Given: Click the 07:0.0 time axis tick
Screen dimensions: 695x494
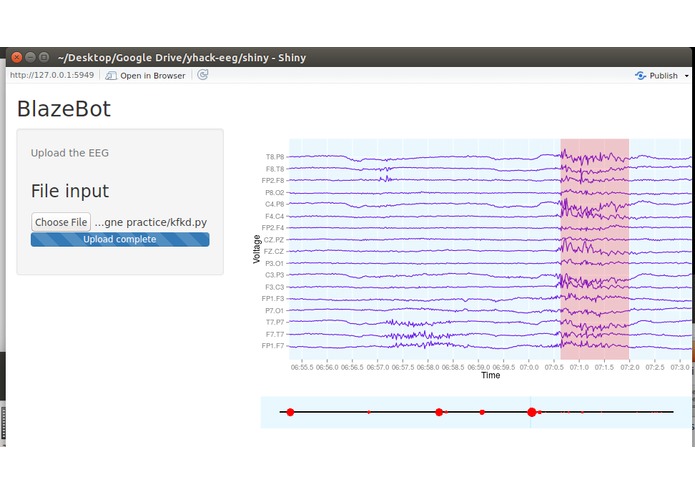Looking at the screenshot, I should pos(529,367).
